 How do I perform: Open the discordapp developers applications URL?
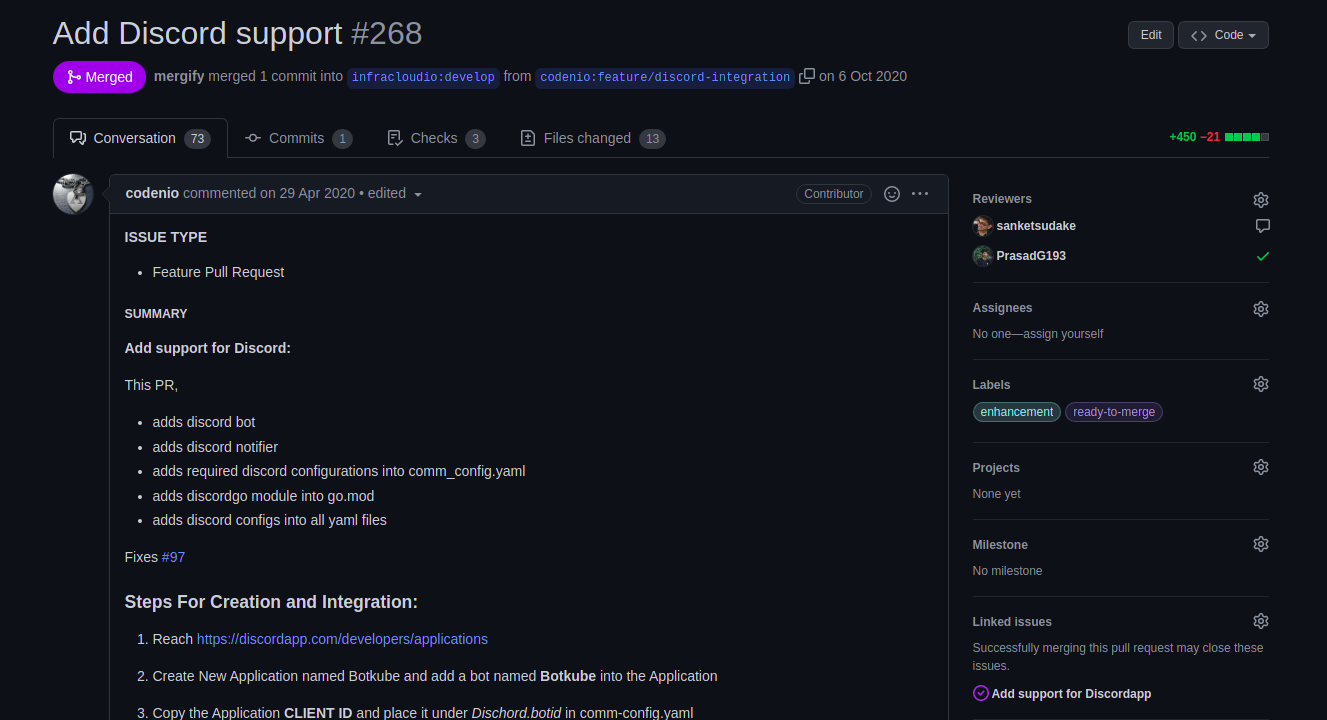[342, 639]
